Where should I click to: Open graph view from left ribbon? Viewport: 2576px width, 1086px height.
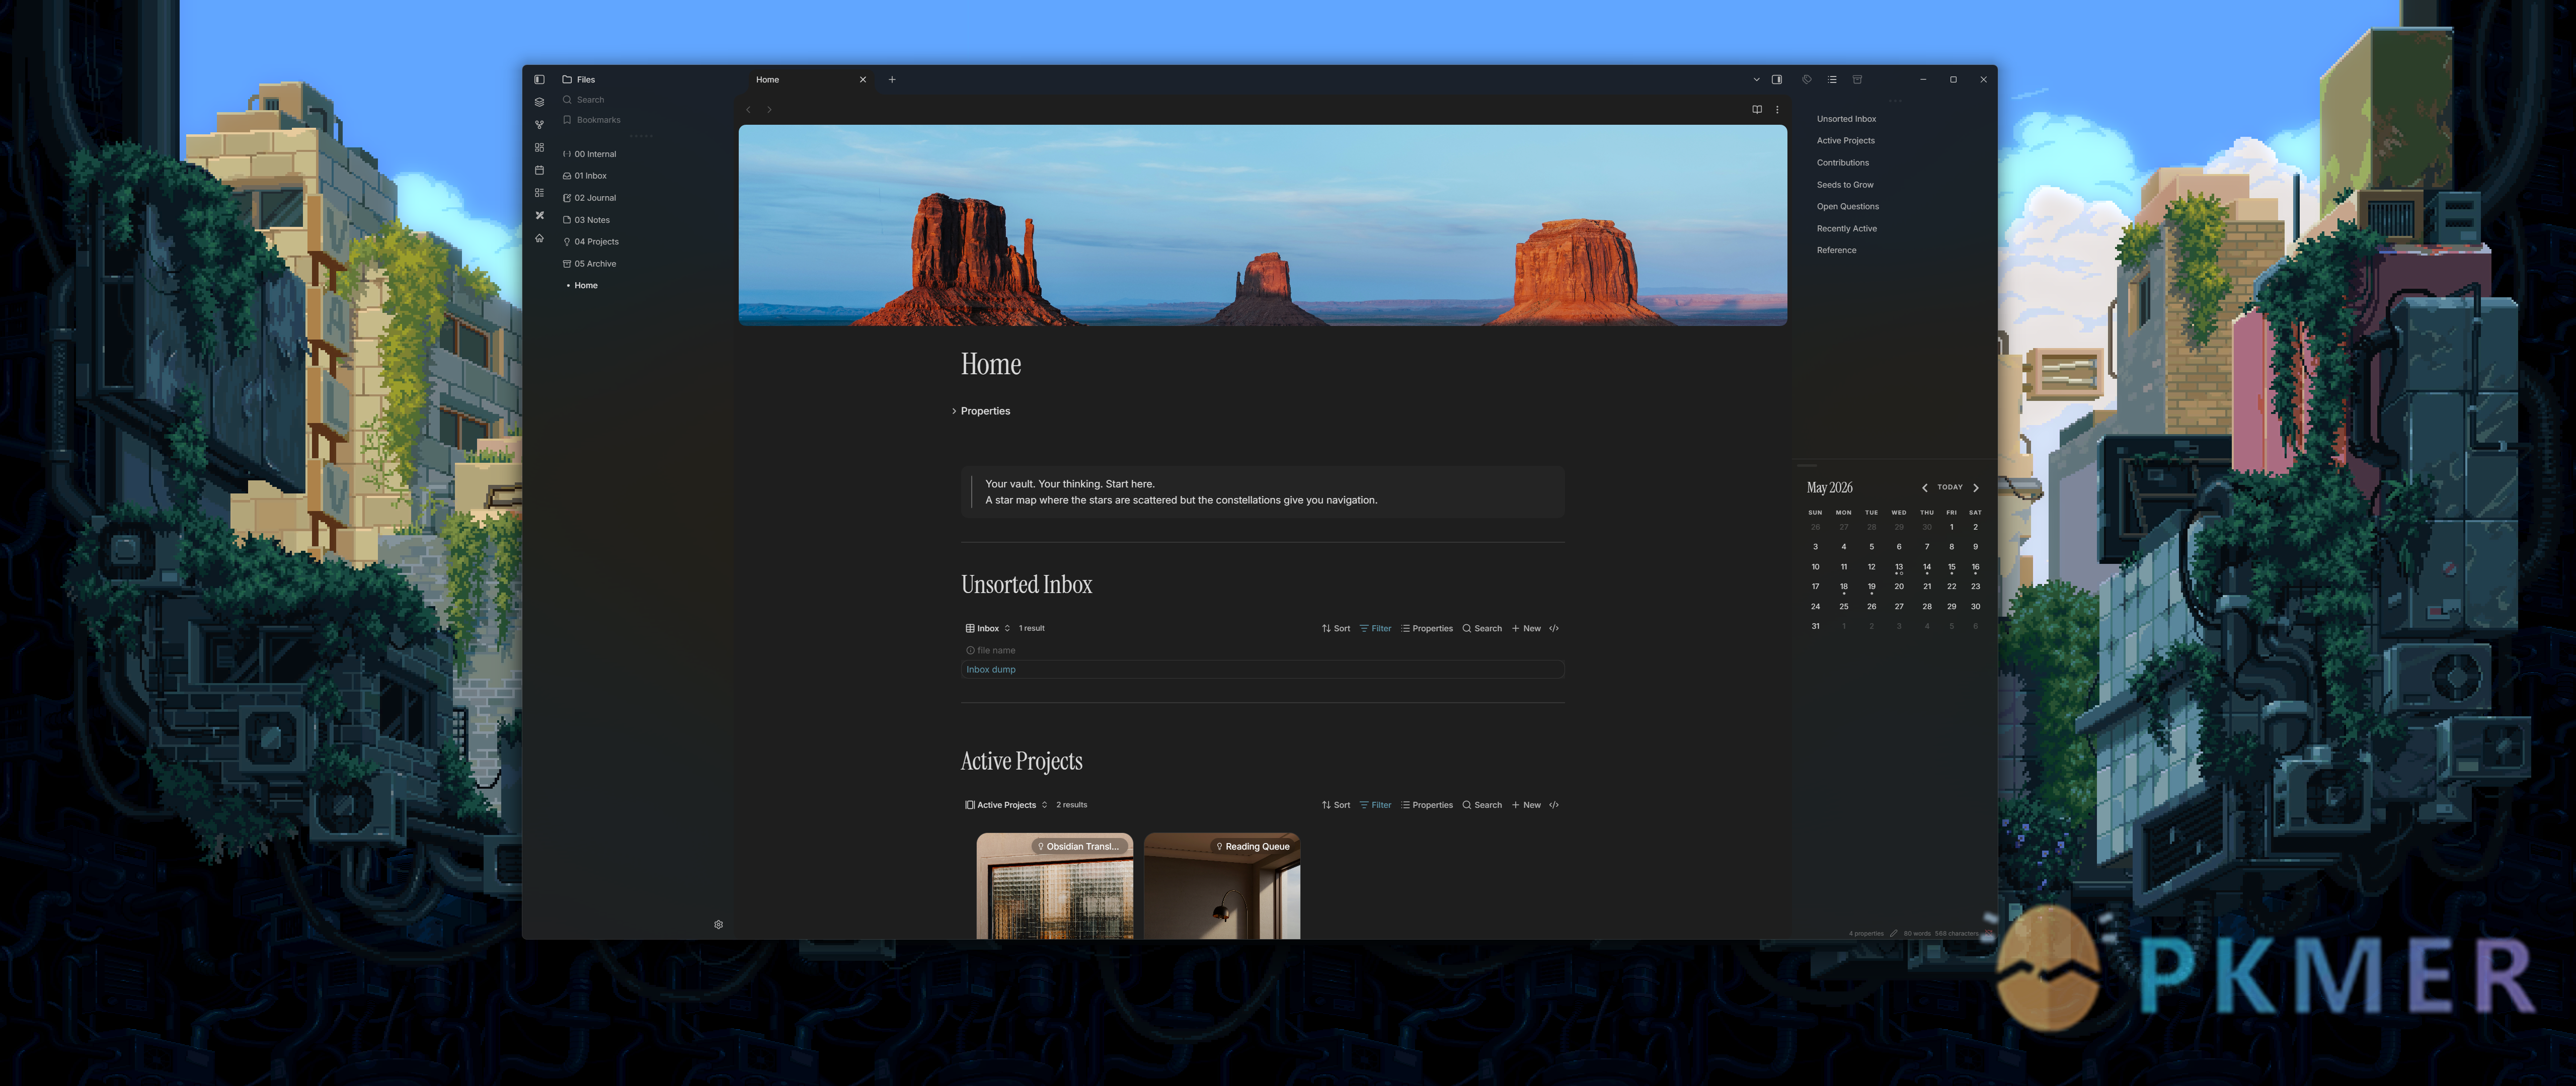539,125
